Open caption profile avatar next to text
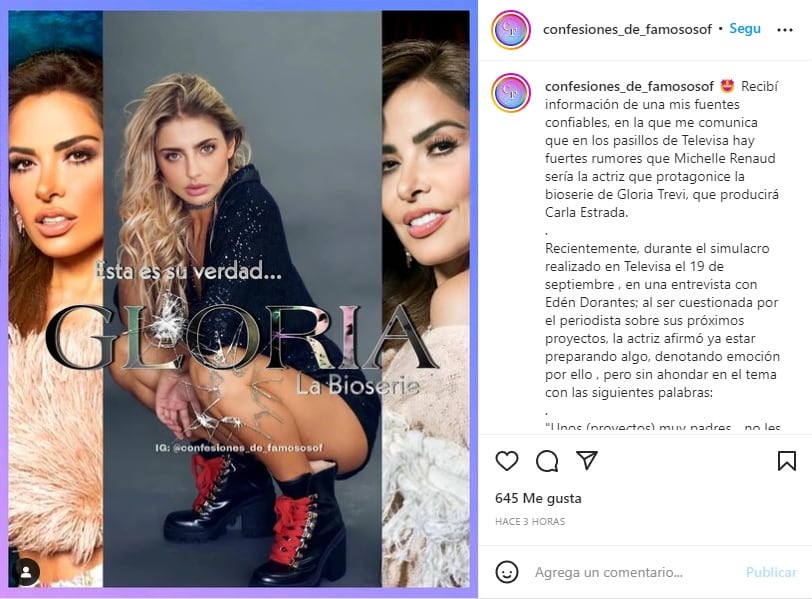The image size is (812, 599). (511, 93)
